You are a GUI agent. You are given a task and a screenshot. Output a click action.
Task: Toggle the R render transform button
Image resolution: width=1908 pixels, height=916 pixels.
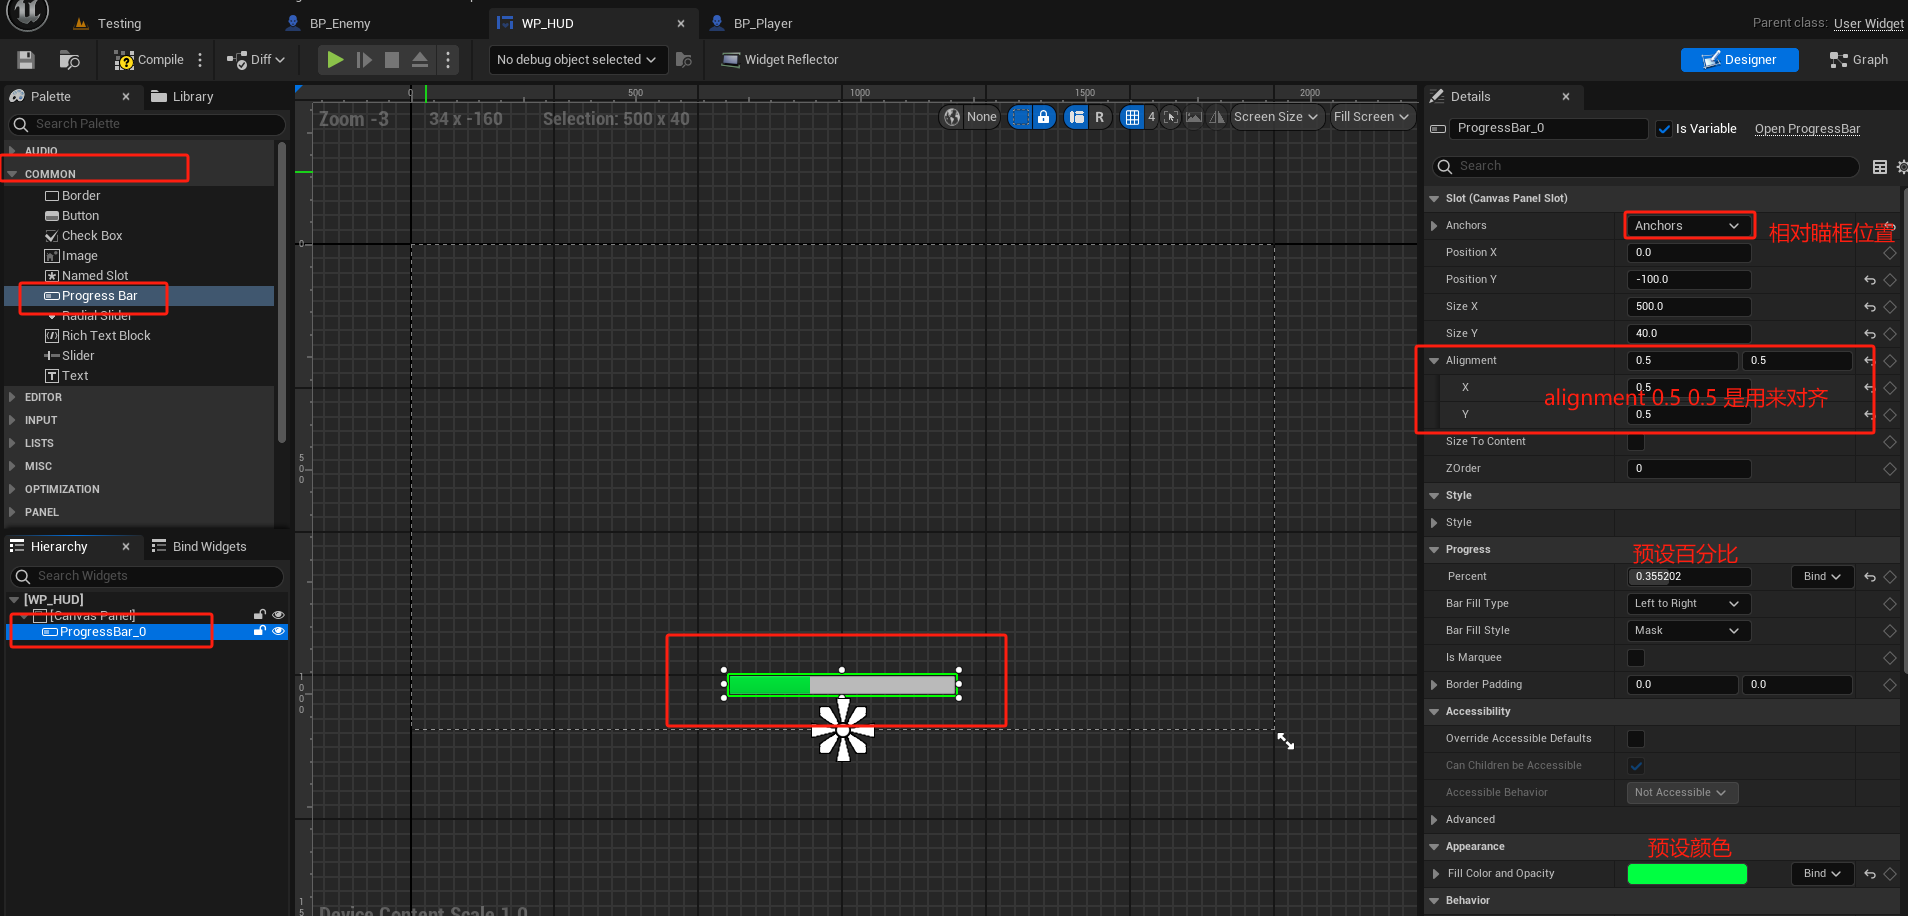[x=1100, y=117]
